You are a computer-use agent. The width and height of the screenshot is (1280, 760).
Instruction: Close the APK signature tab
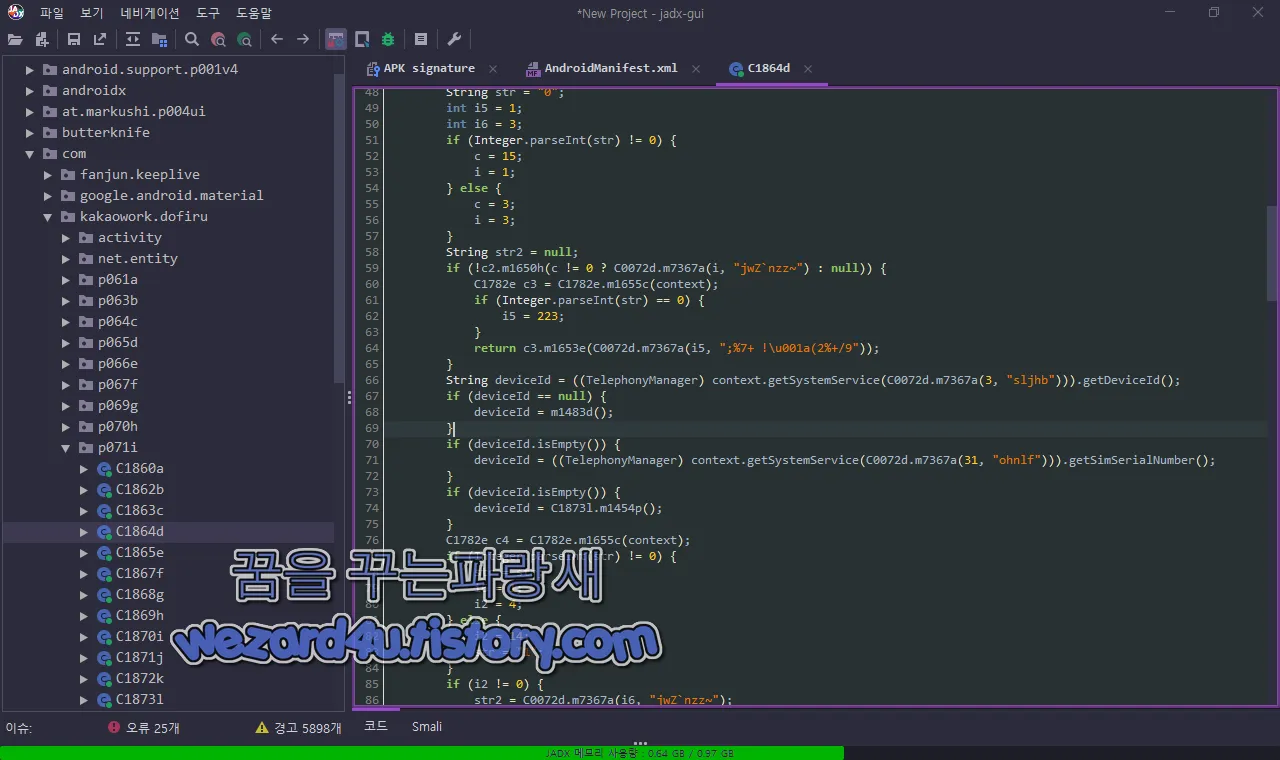493,69
